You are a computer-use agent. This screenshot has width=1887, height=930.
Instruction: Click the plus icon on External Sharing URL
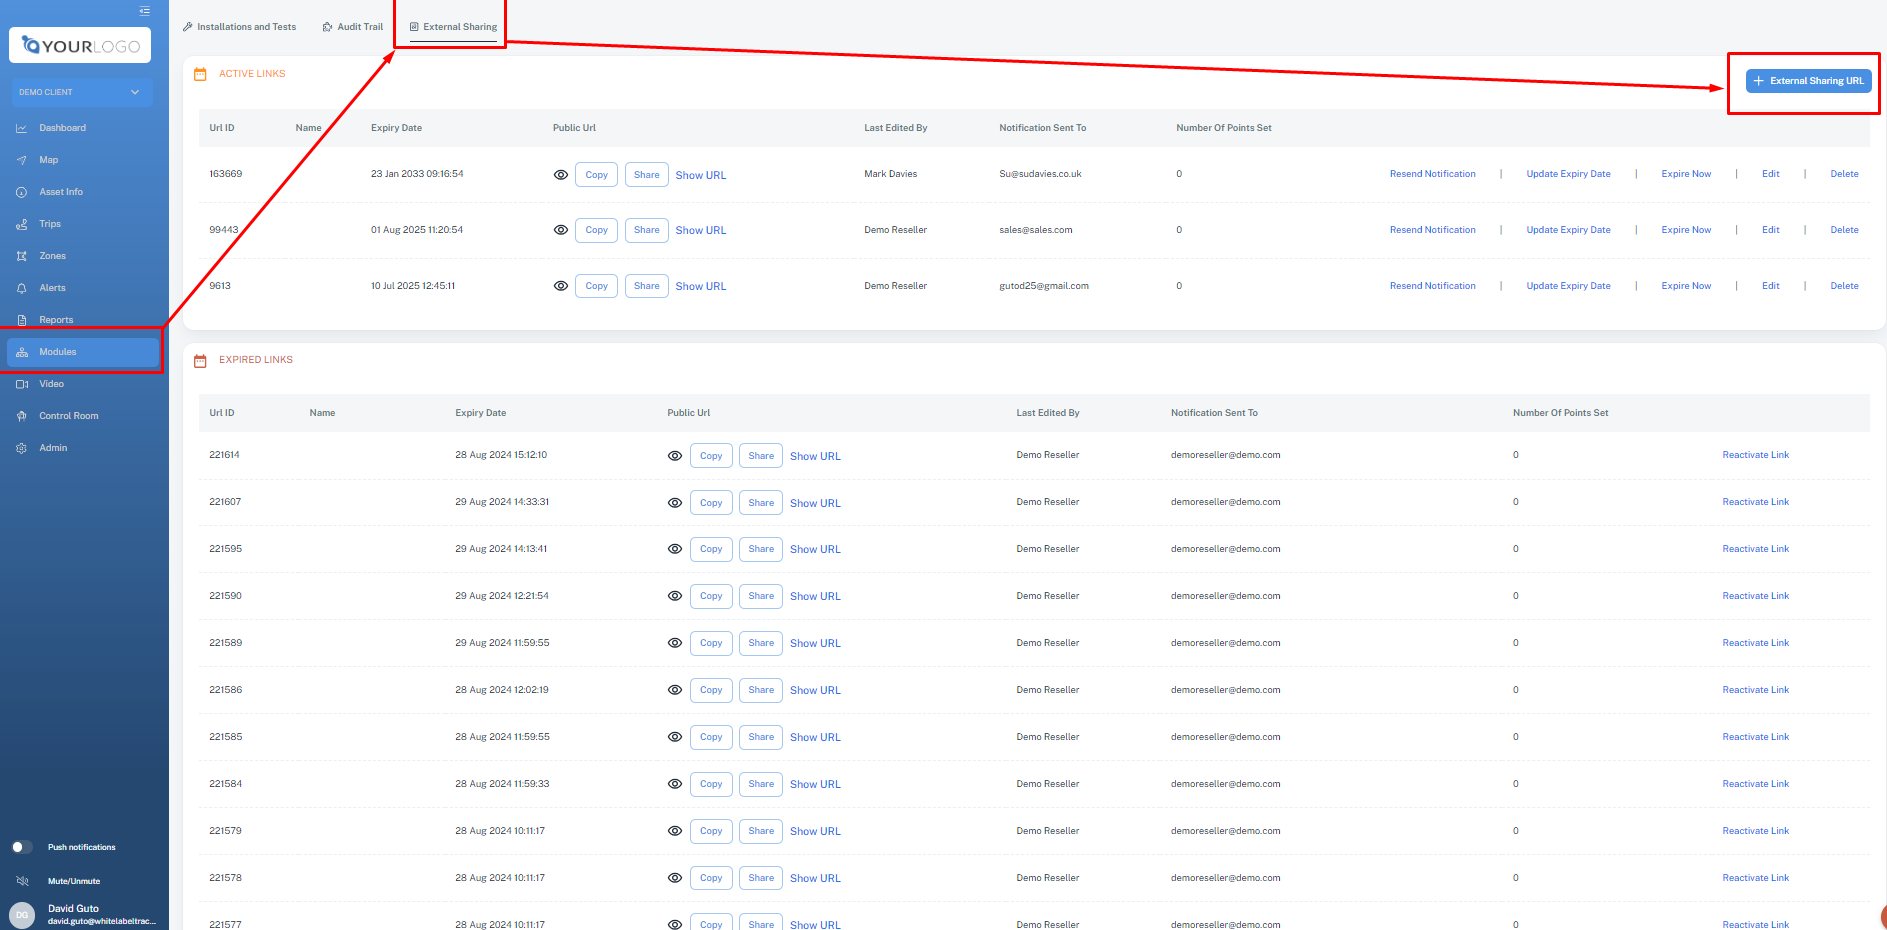pos(1759,81)
